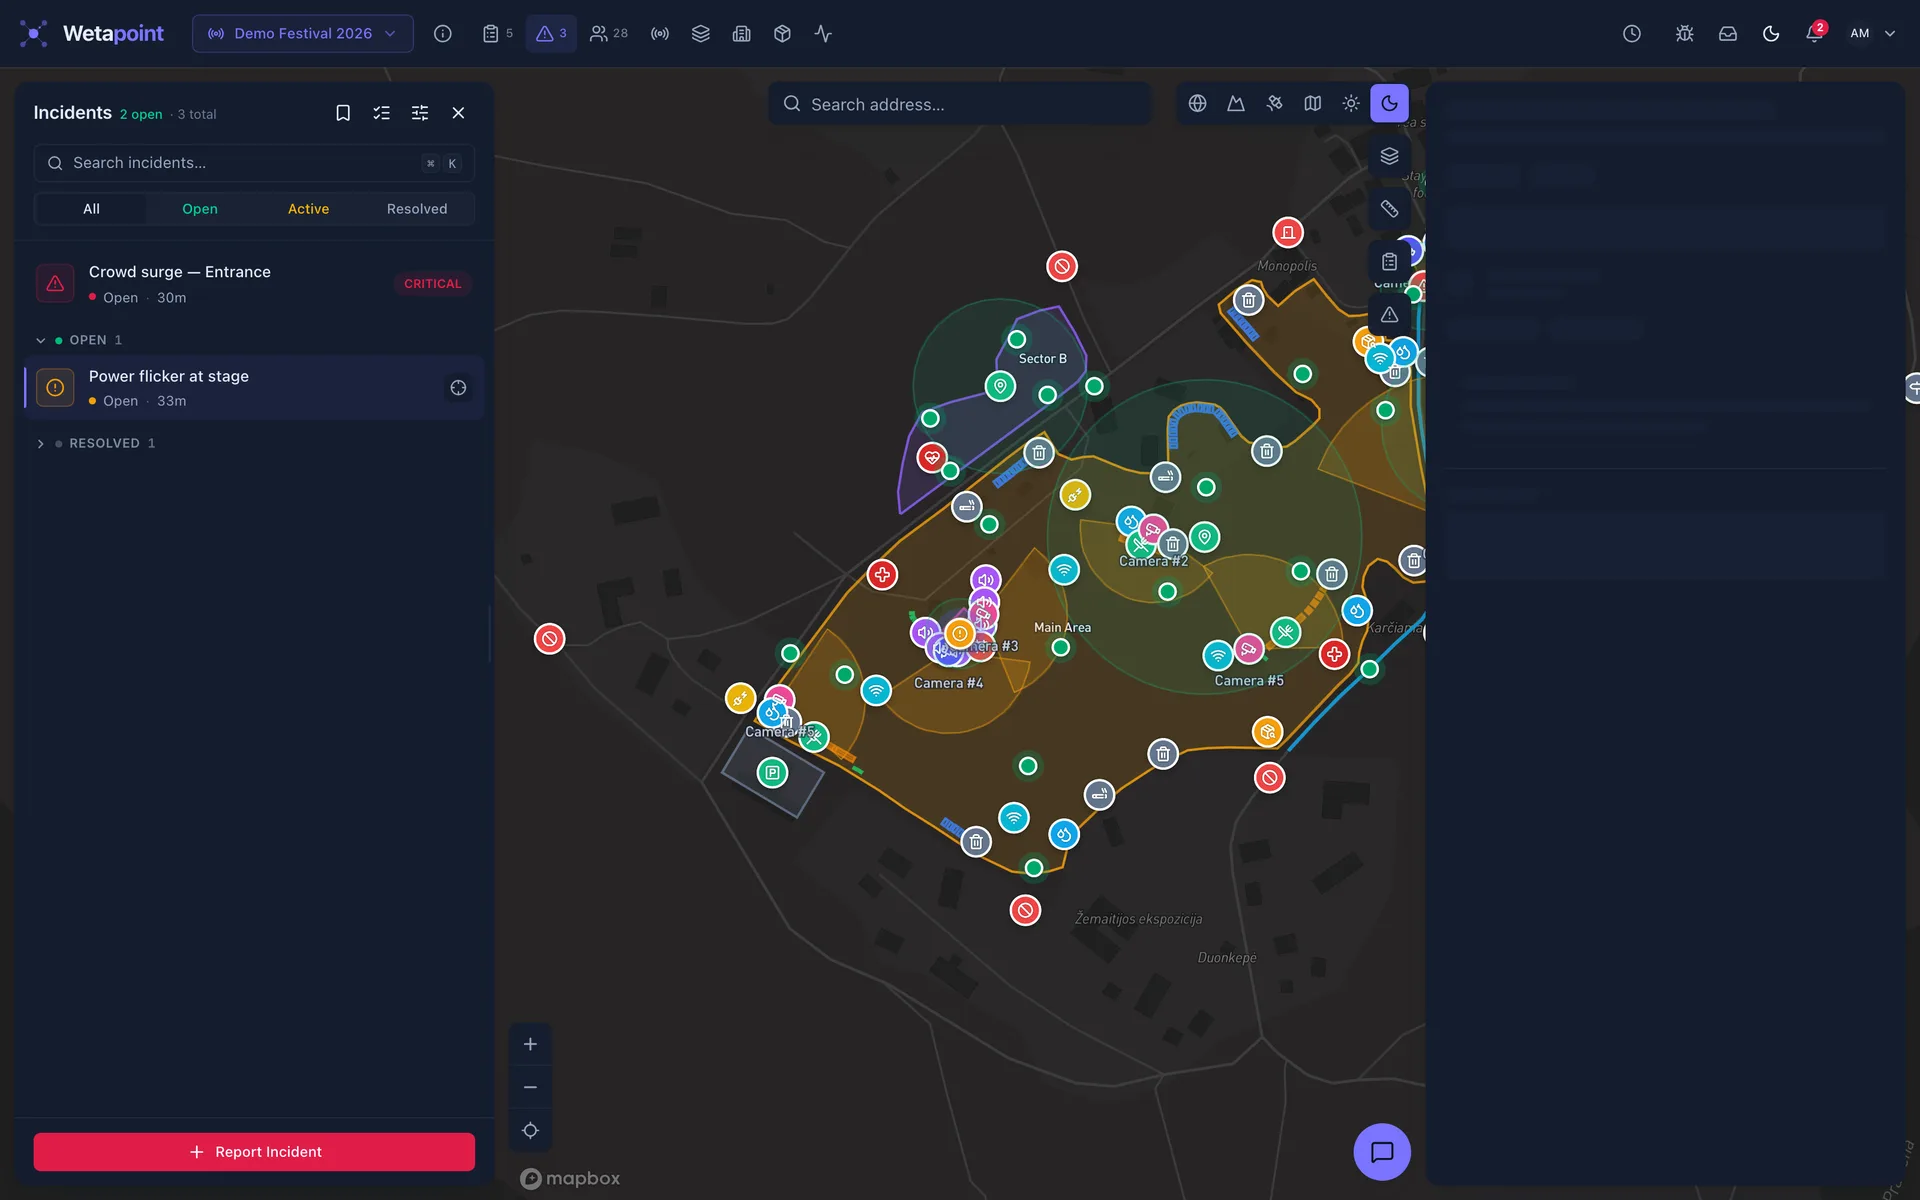Image resolution: width=1920 pixels, height=1200 pixels.
Task: Click the Search address field
Action: (x=960, y=104)
